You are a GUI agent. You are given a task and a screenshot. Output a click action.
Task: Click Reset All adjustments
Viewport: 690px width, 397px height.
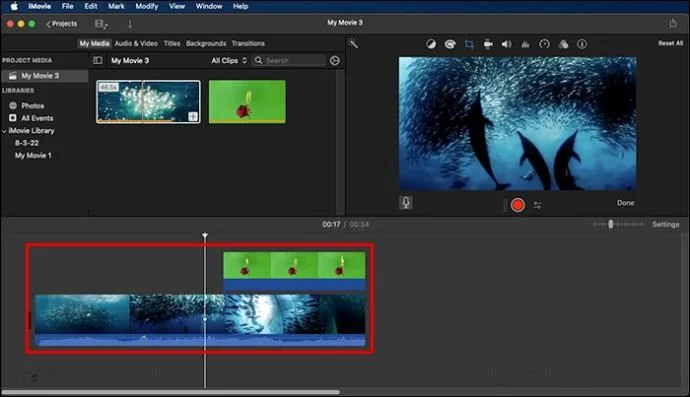coord(670,43)
